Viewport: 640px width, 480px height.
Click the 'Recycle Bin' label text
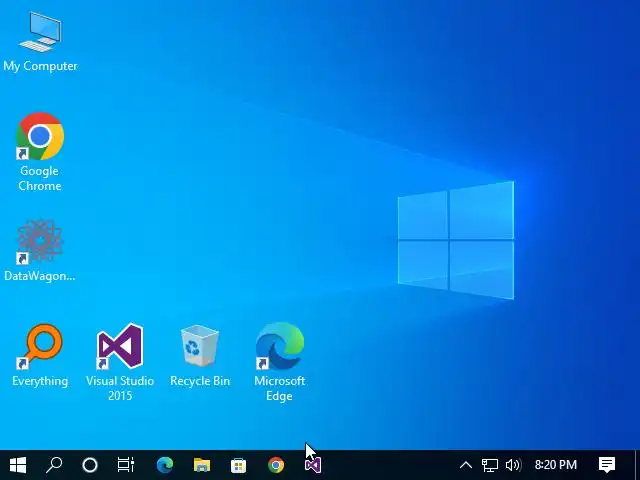pyautogui.click(x=200, y=381)
